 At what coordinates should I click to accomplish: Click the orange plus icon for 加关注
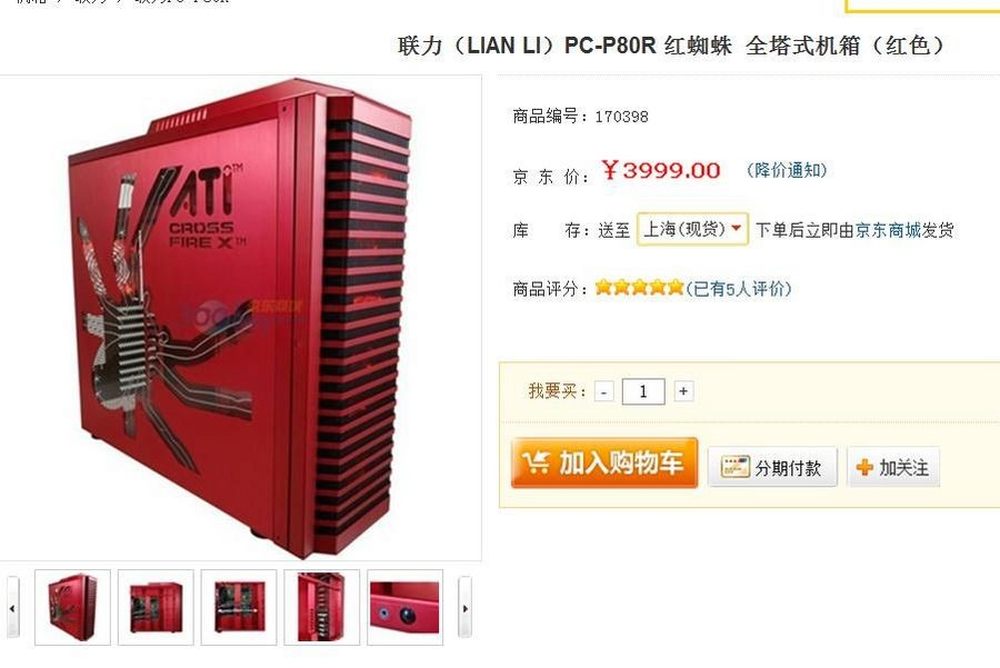click(864, 468)
